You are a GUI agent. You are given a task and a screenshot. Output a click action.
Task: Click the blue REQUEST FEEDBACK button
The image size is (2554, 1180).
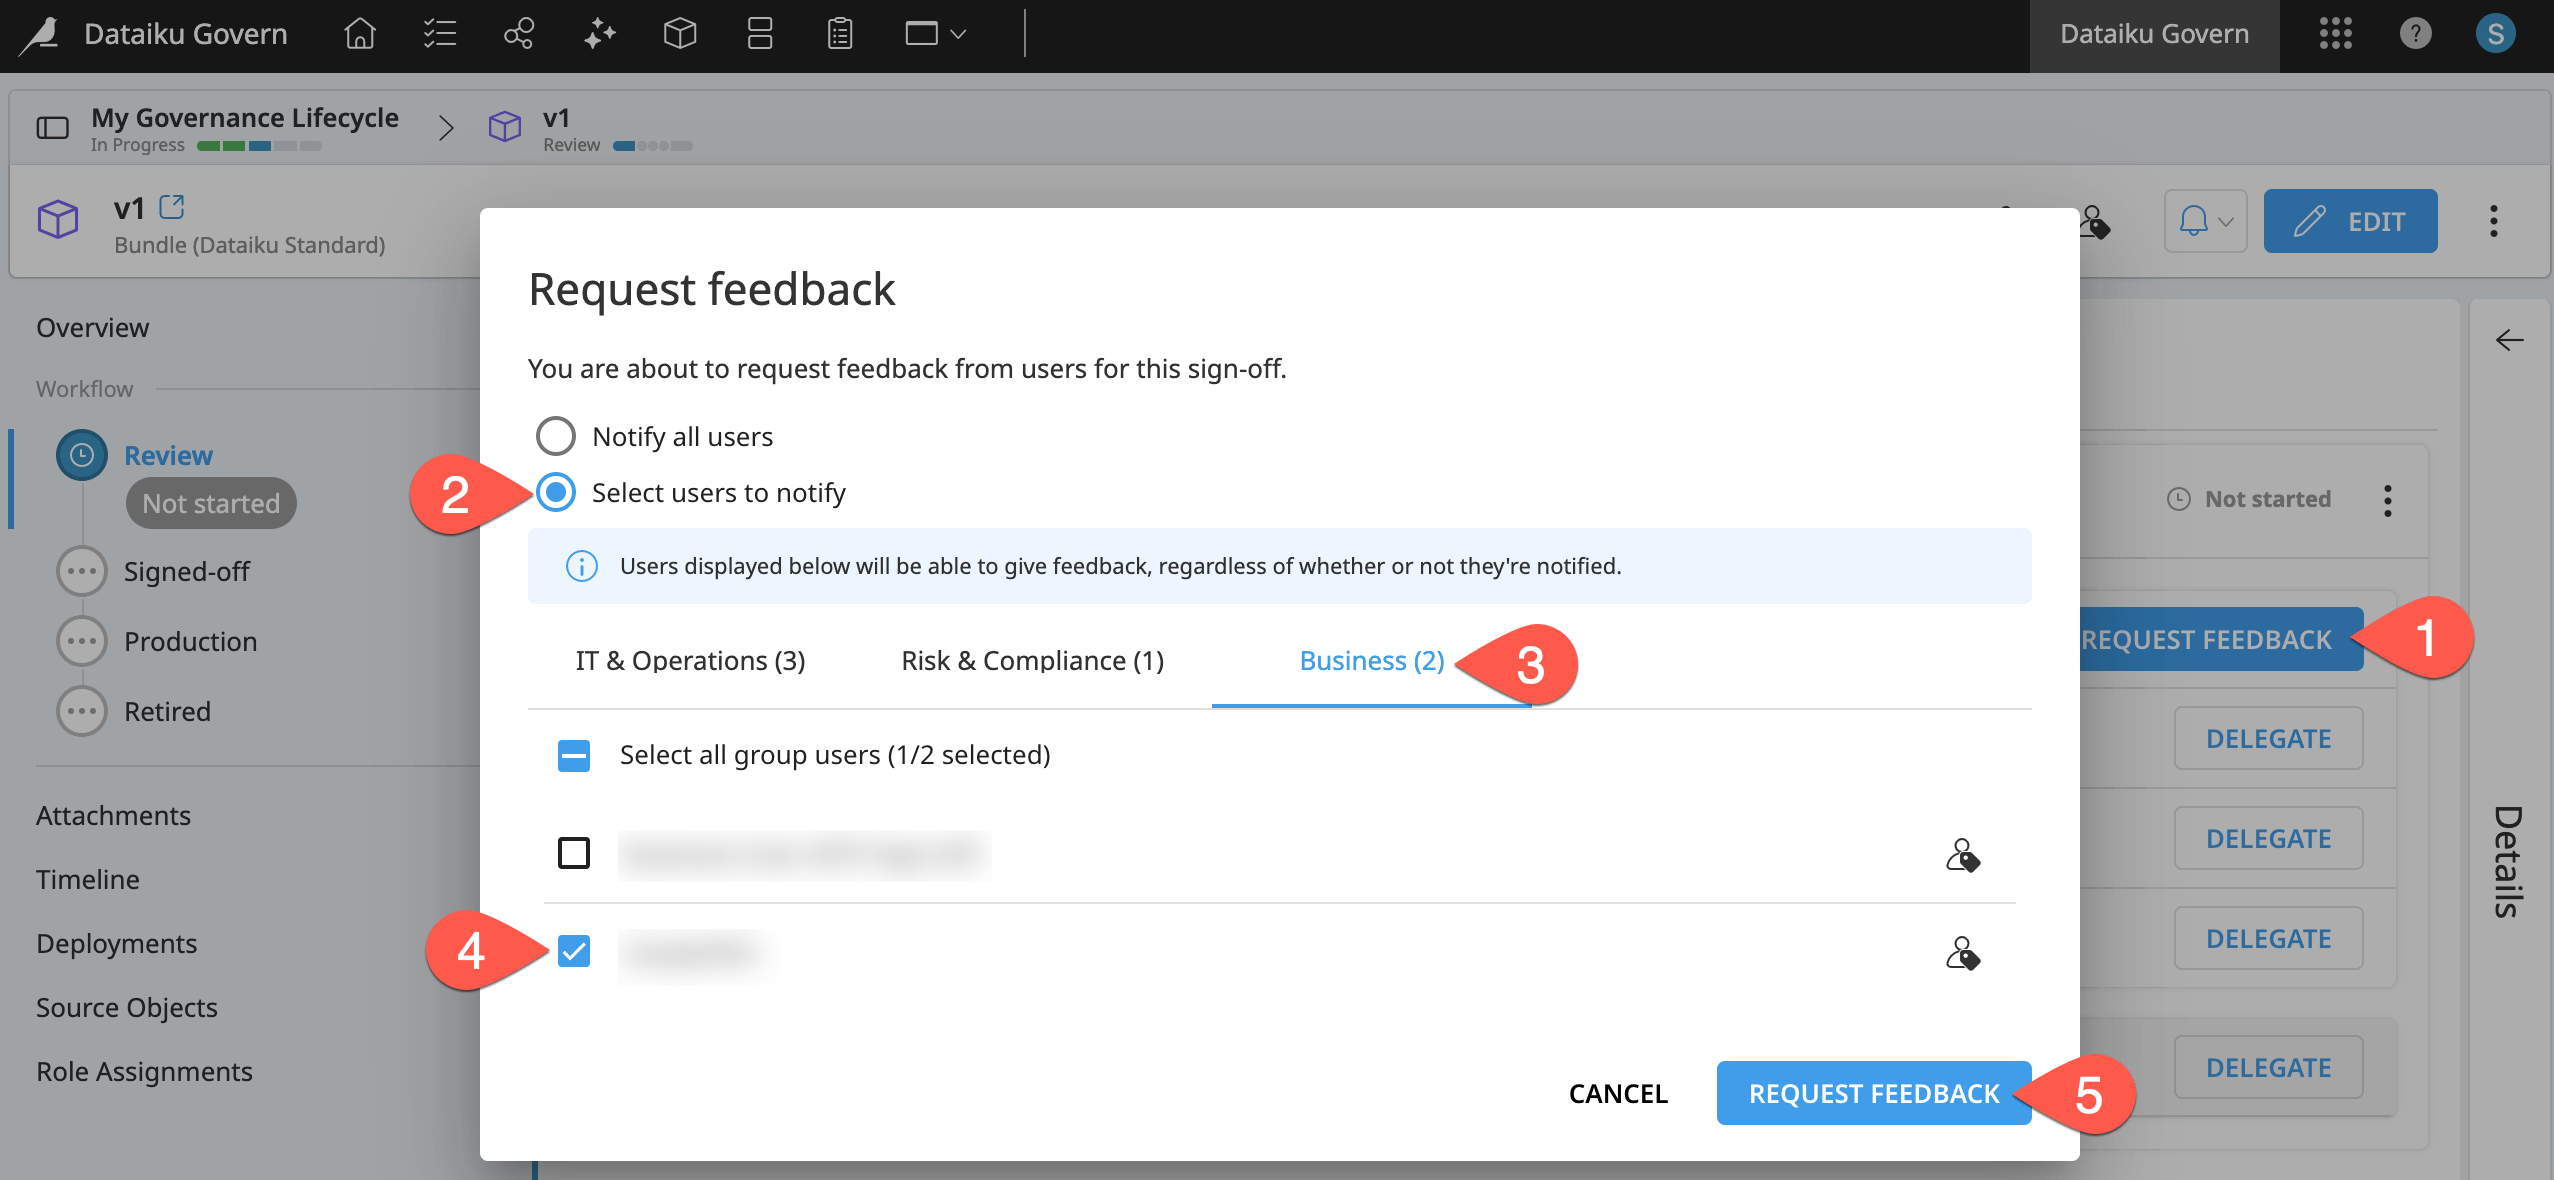[1870, 1093]
